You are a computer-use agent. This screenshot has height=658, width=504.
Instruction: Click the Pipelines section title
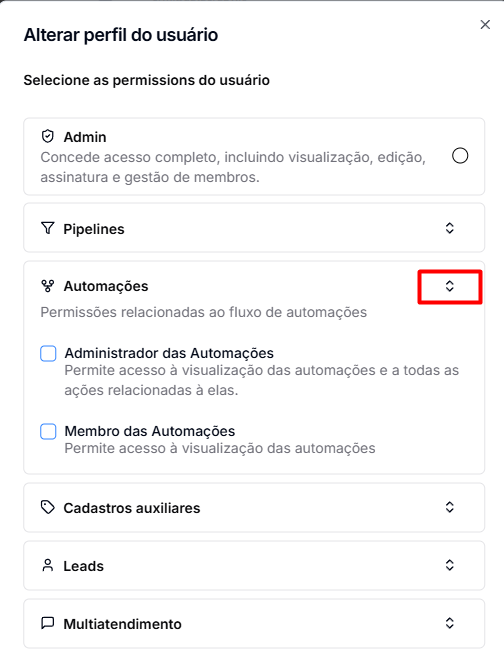click(94, 229)
